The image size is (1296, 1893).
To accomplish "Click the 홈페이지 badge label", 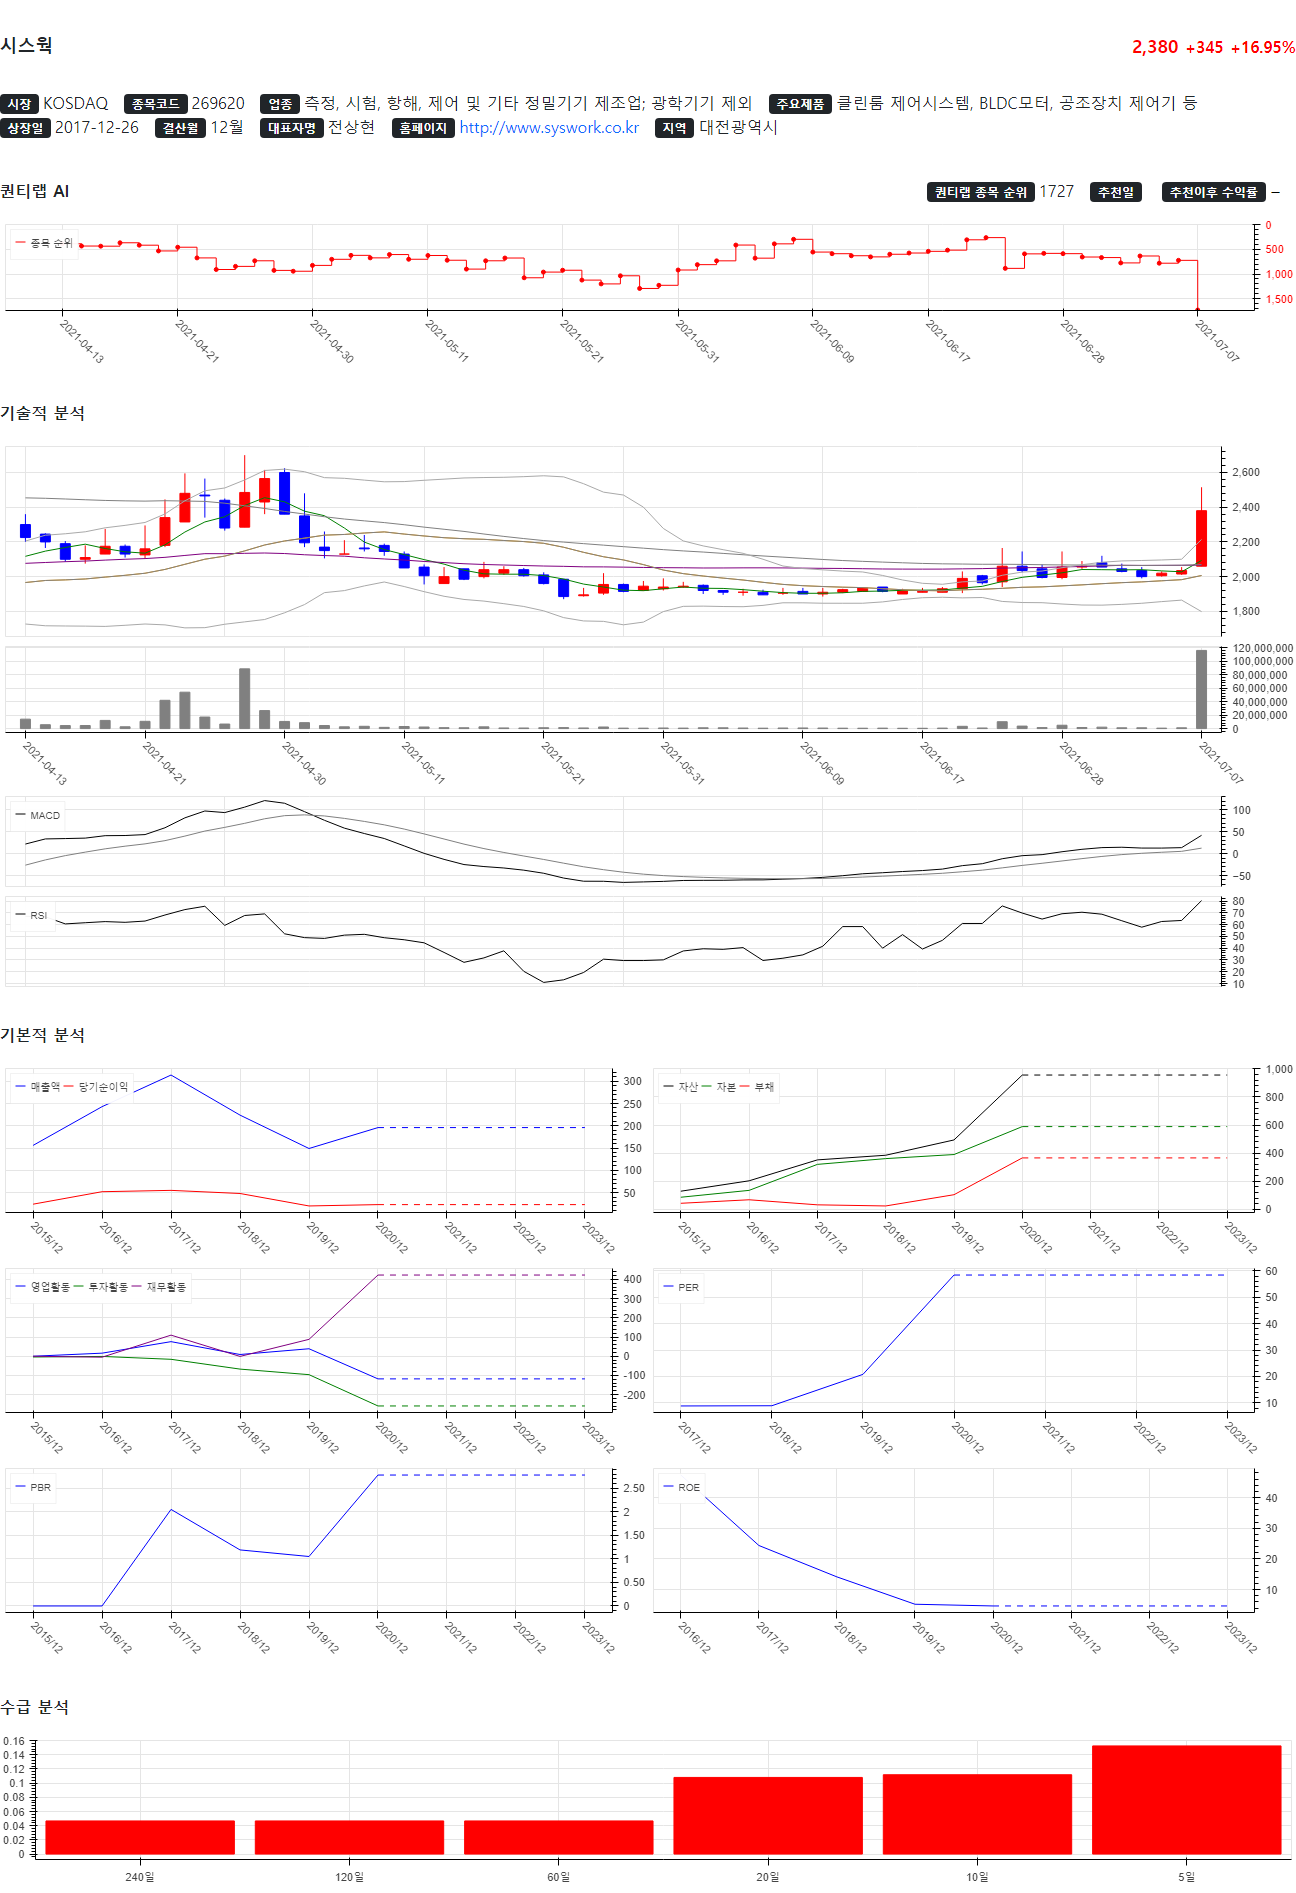I will tap(423, 128).
